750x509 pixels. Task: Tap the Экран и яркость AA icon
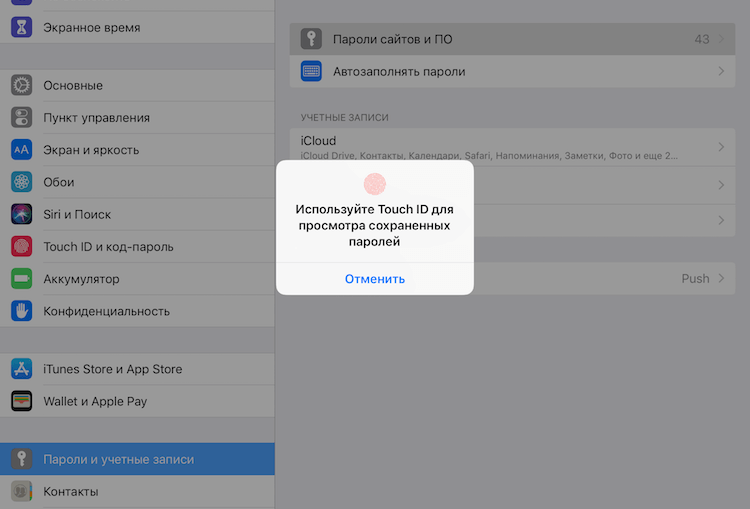[22, 150]
